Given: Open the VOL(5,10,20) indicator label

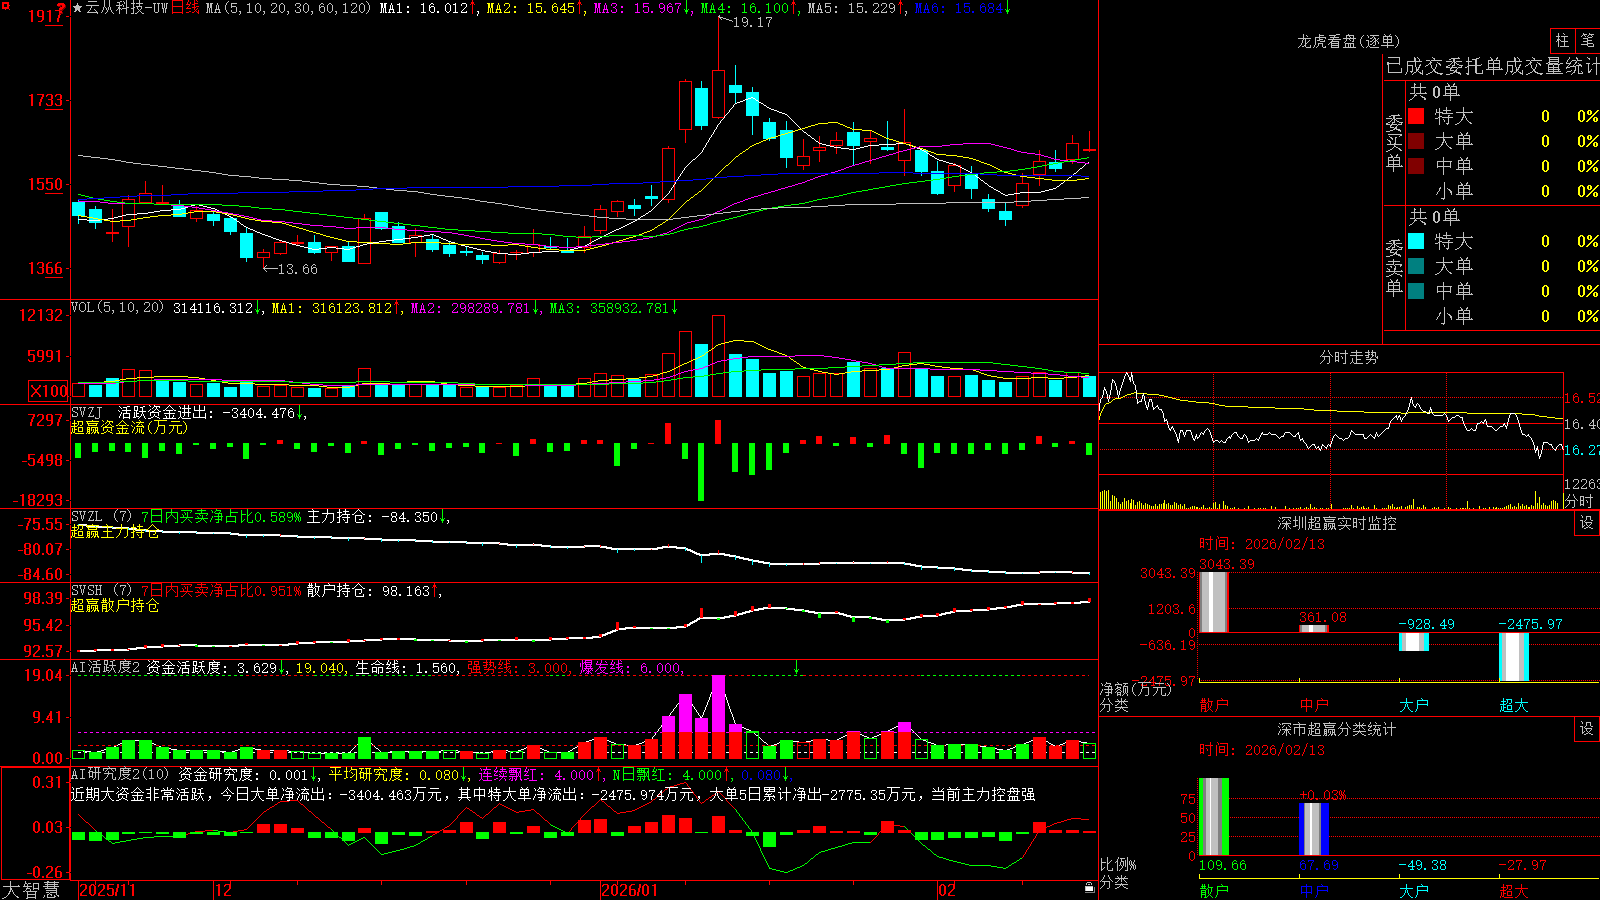Looking at the screenshot, I should point(117,308).
